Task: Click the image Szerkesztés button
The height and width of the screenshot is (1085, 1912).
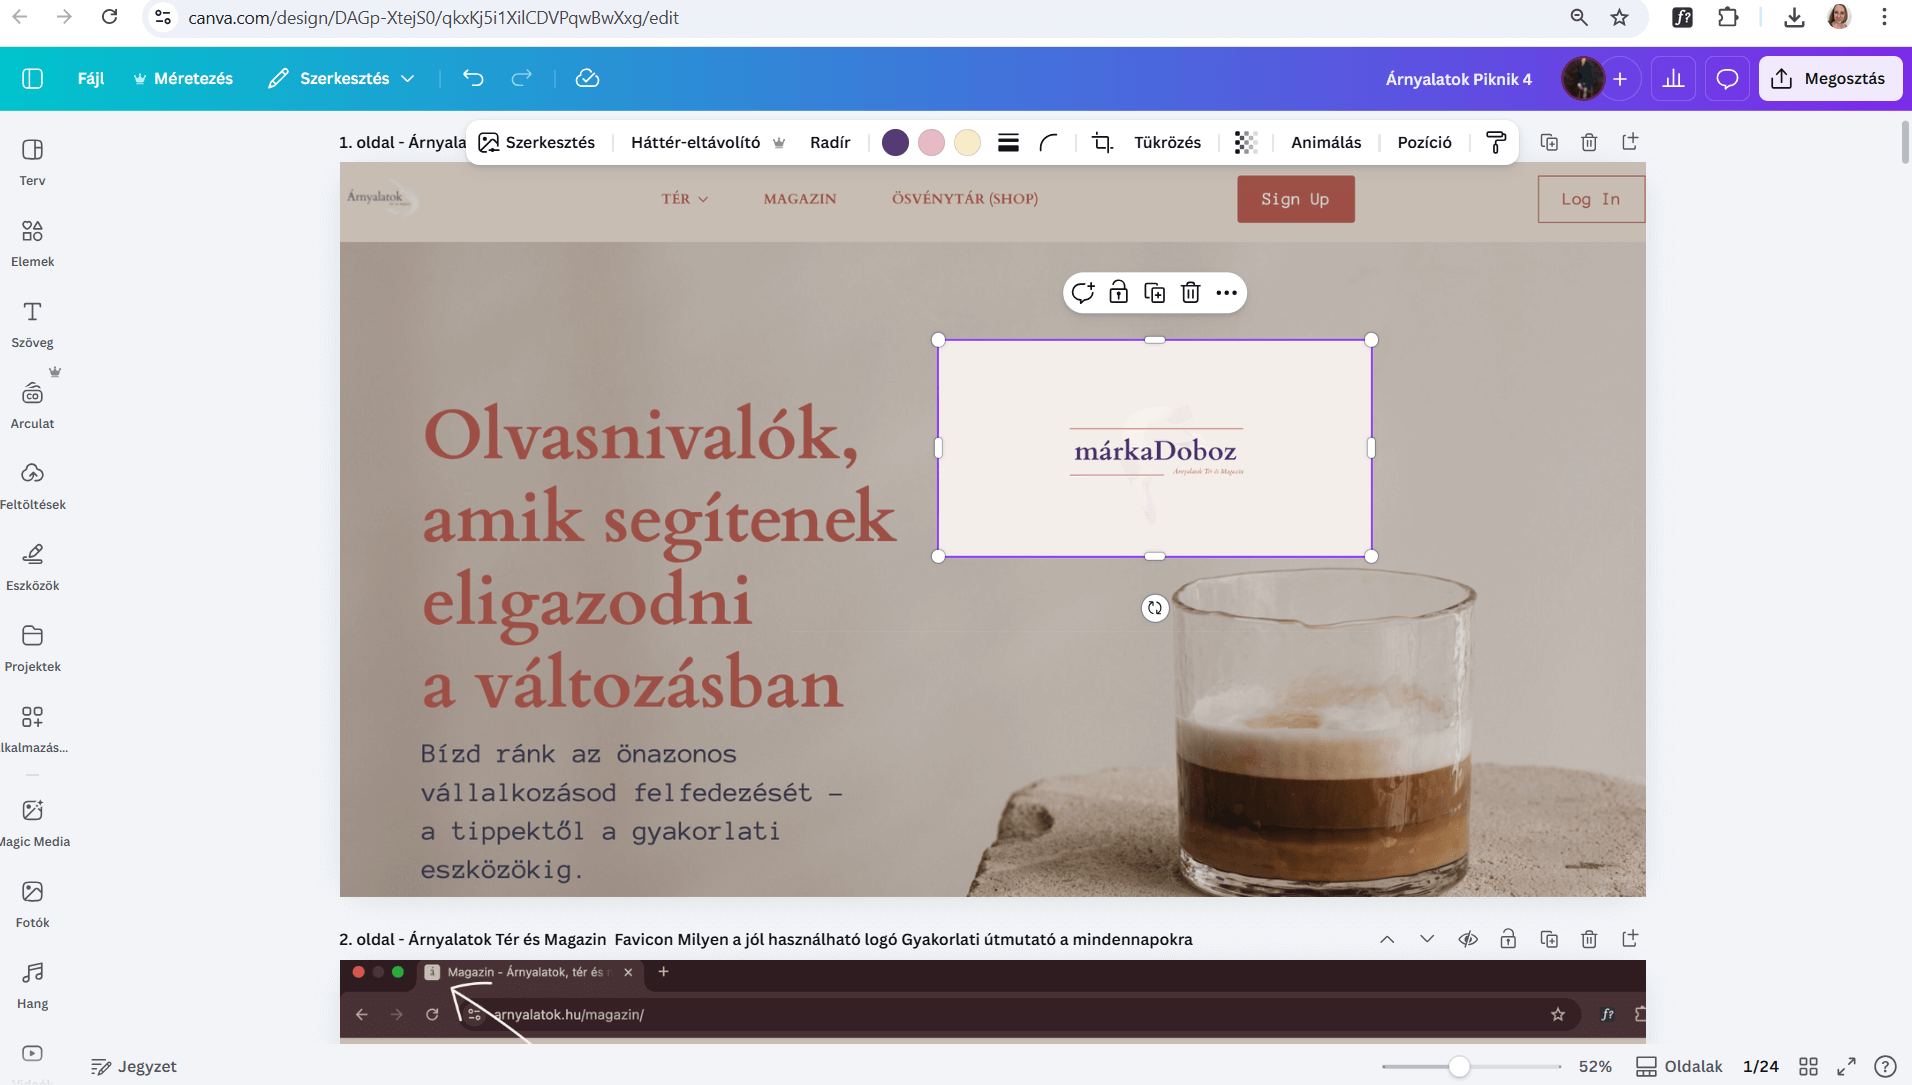Action: [537, 142]
